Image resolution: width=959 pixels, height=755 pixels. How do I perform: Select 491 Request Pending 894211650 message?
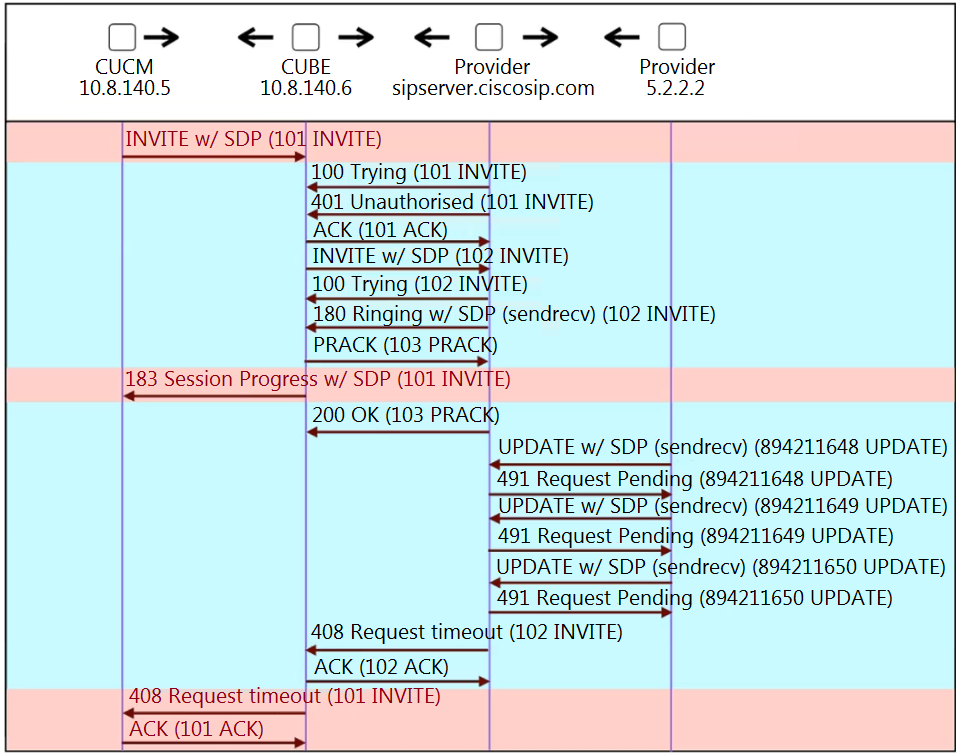pyautogui.click(x=694, y=598)
